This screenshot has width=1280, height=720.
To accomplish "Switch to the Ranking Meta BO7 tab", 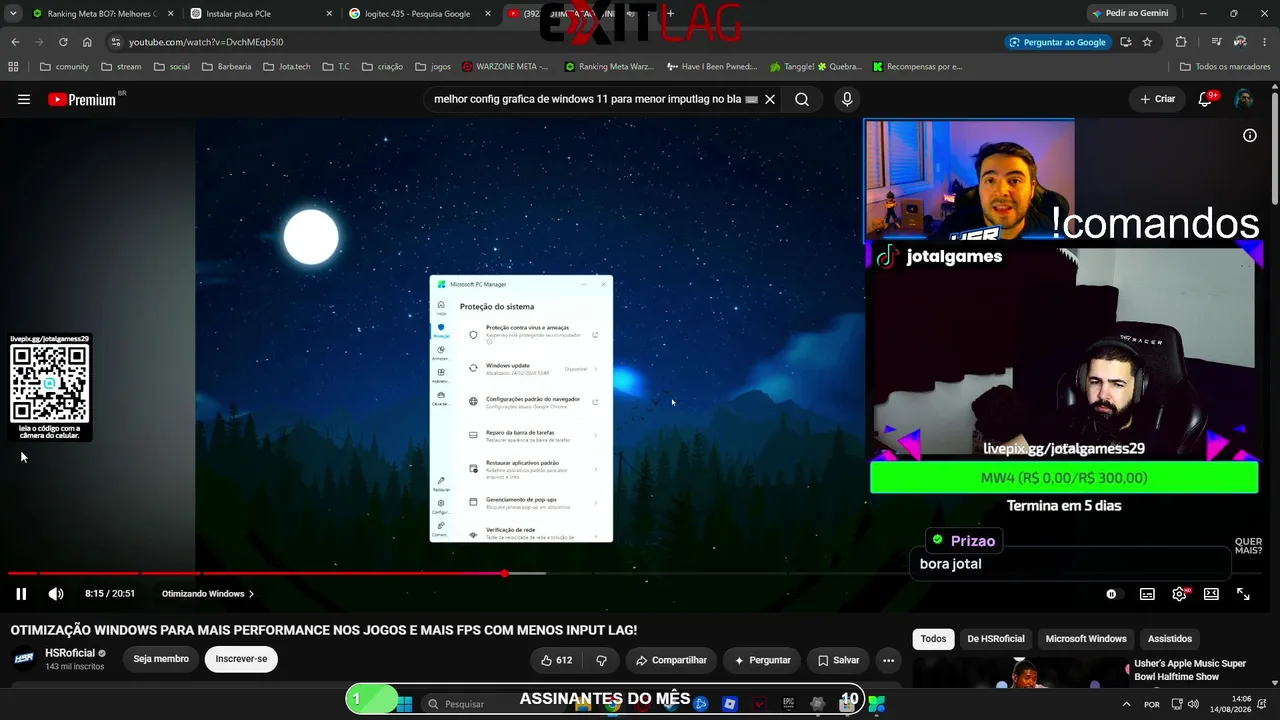I will click(x=101, y=14).
